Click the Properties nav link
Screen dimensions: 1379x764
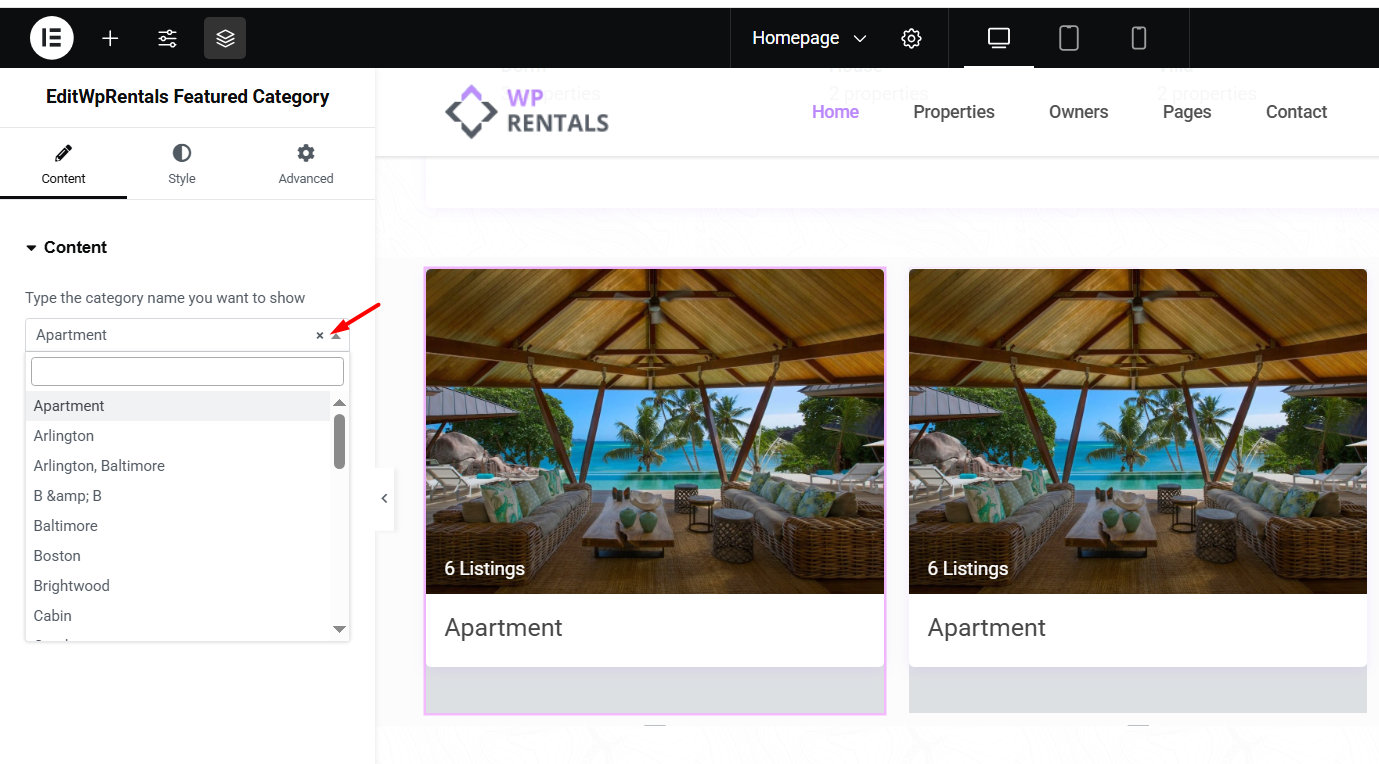pos(953,112)
